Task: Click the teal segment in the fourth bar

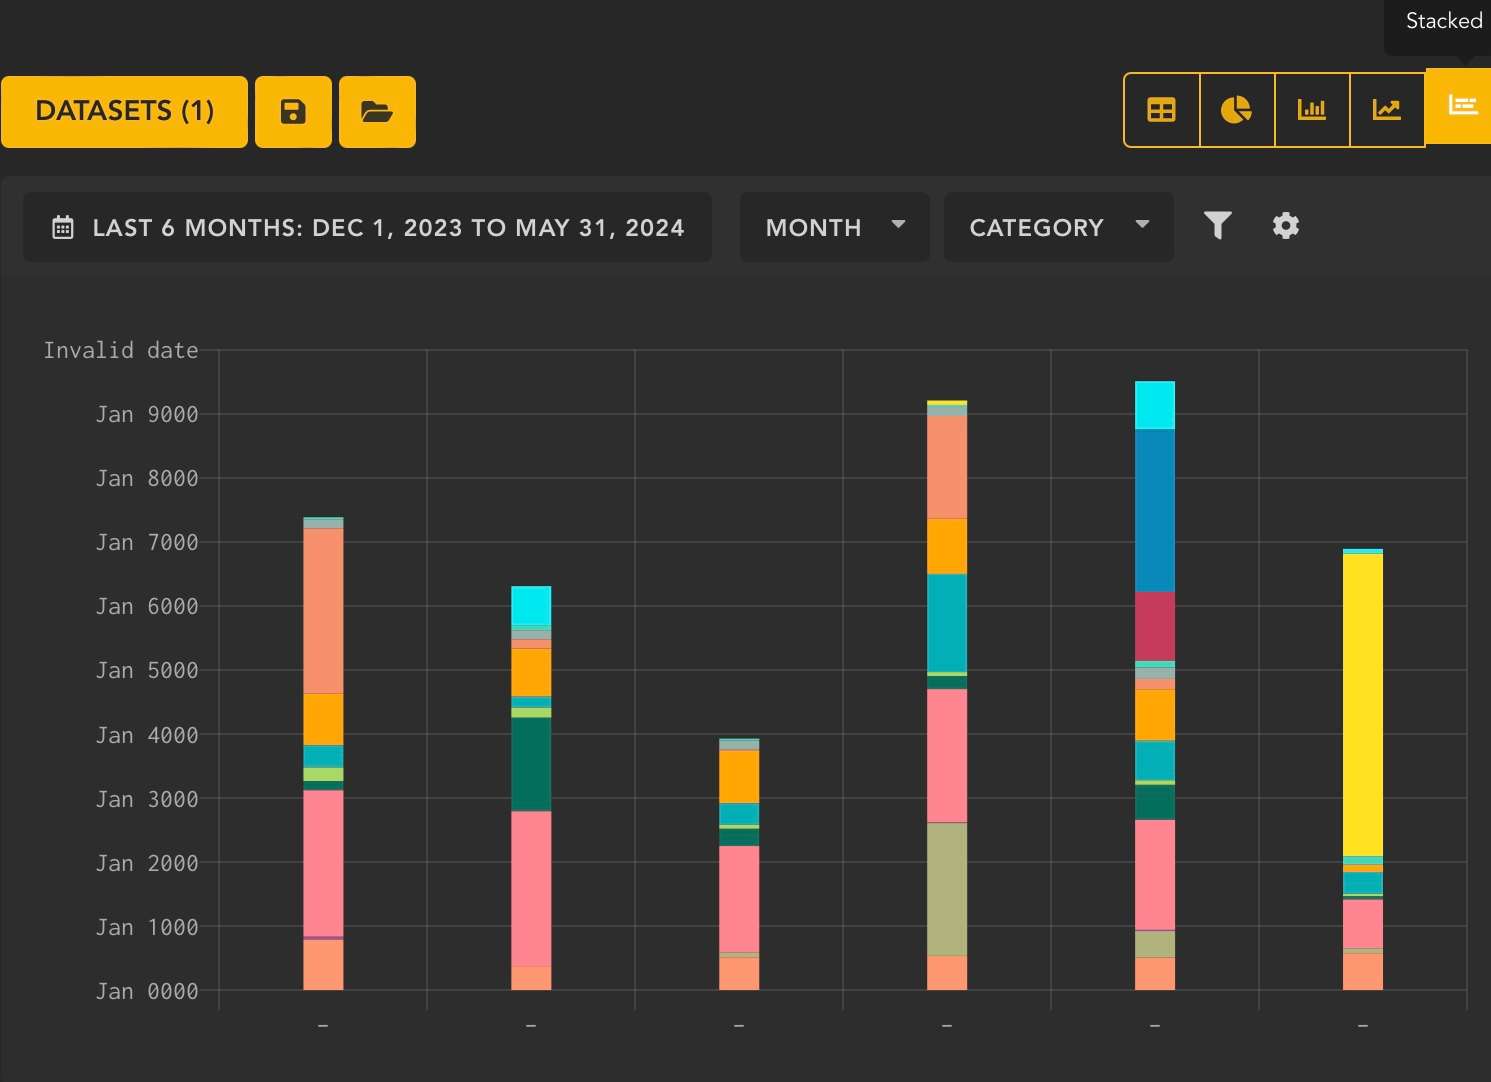Action: click(947, 623)
